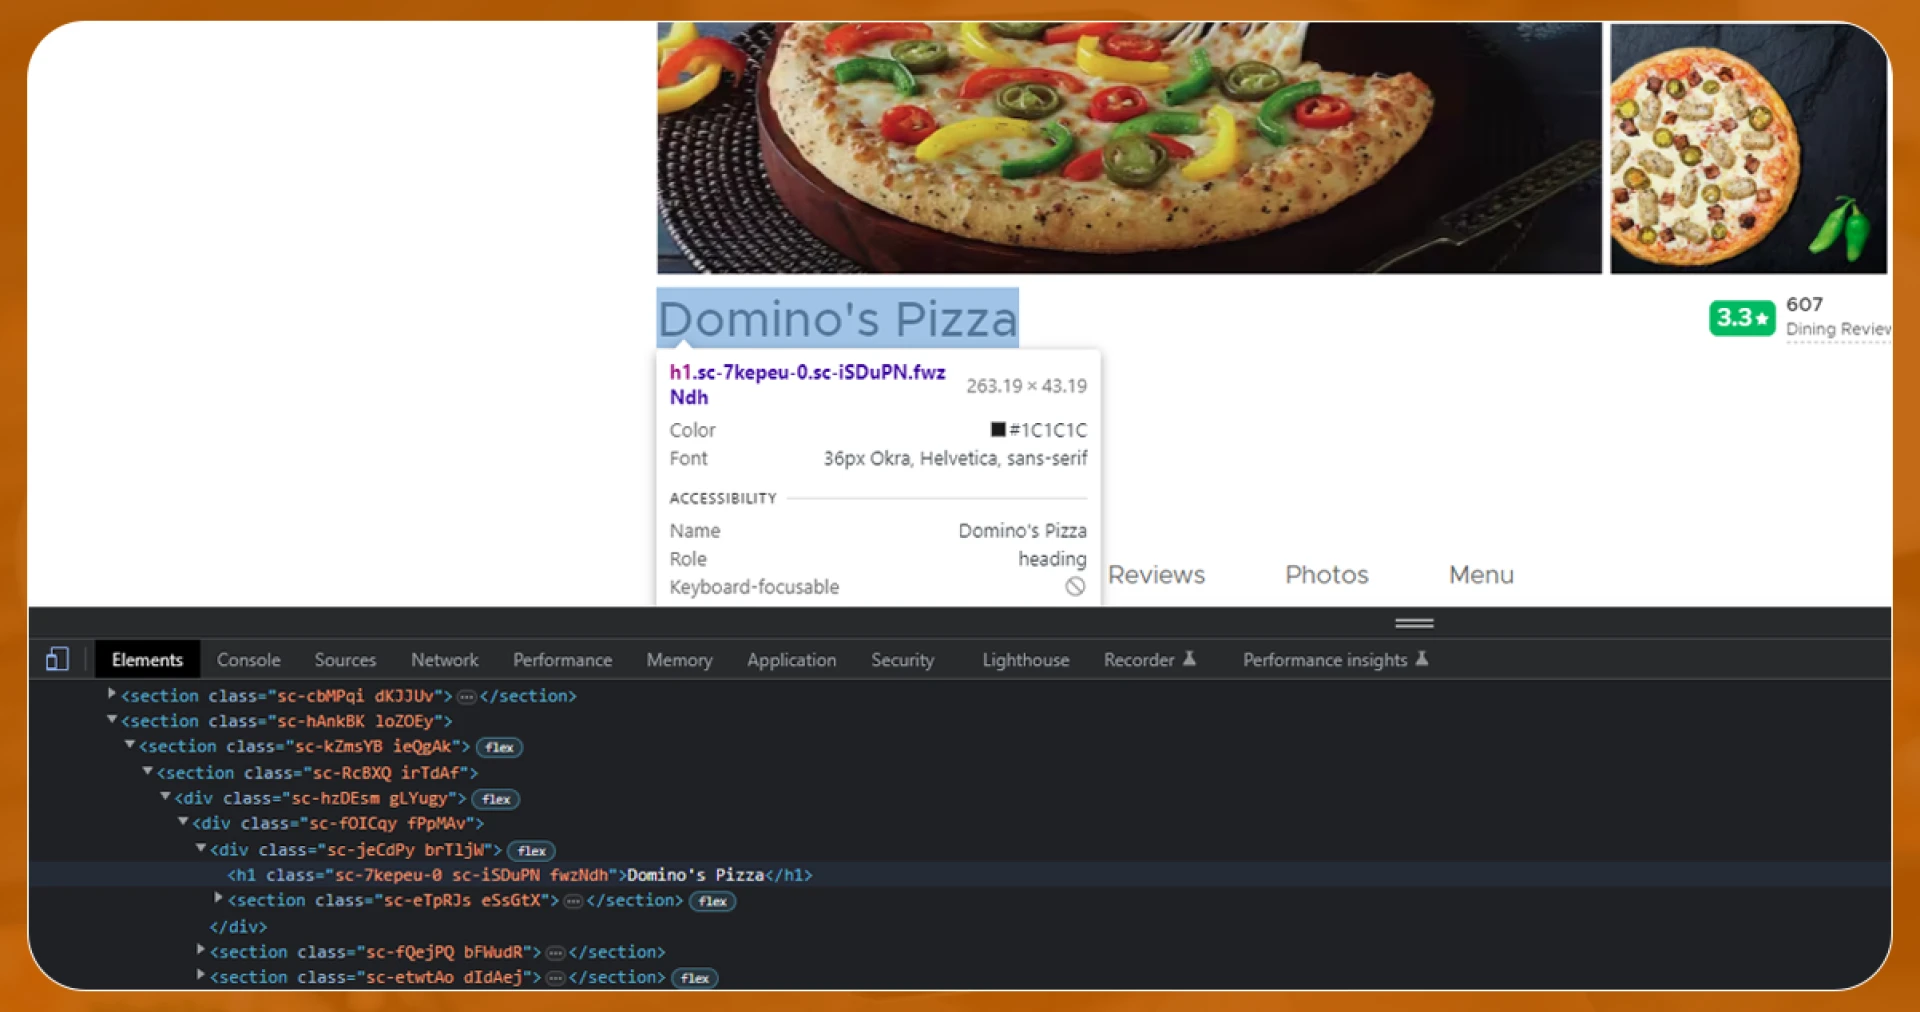Viewport: 1920px width, 1012px height.
Task: Click the green 3.3 star rating badge
Action: point(1742,317)
